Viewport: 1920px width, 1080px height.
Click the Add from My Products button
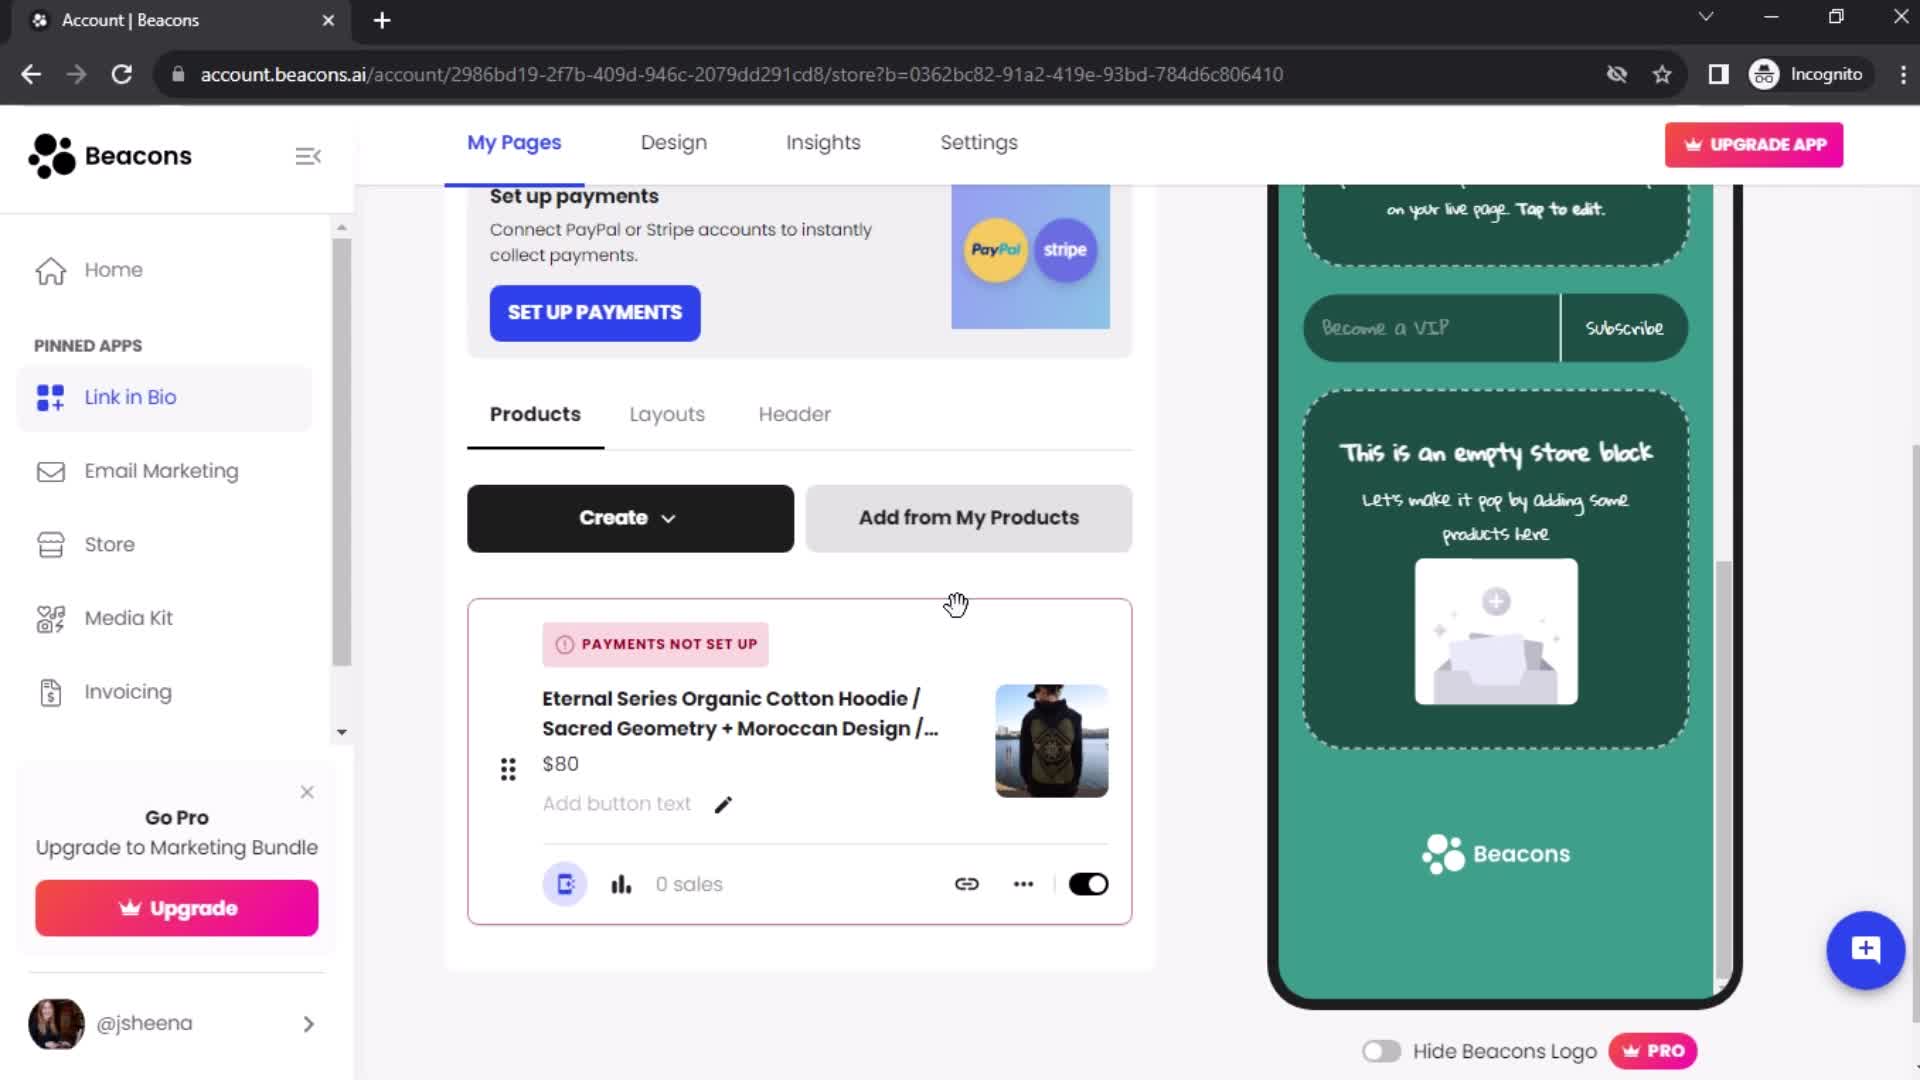tap(969, 517)
